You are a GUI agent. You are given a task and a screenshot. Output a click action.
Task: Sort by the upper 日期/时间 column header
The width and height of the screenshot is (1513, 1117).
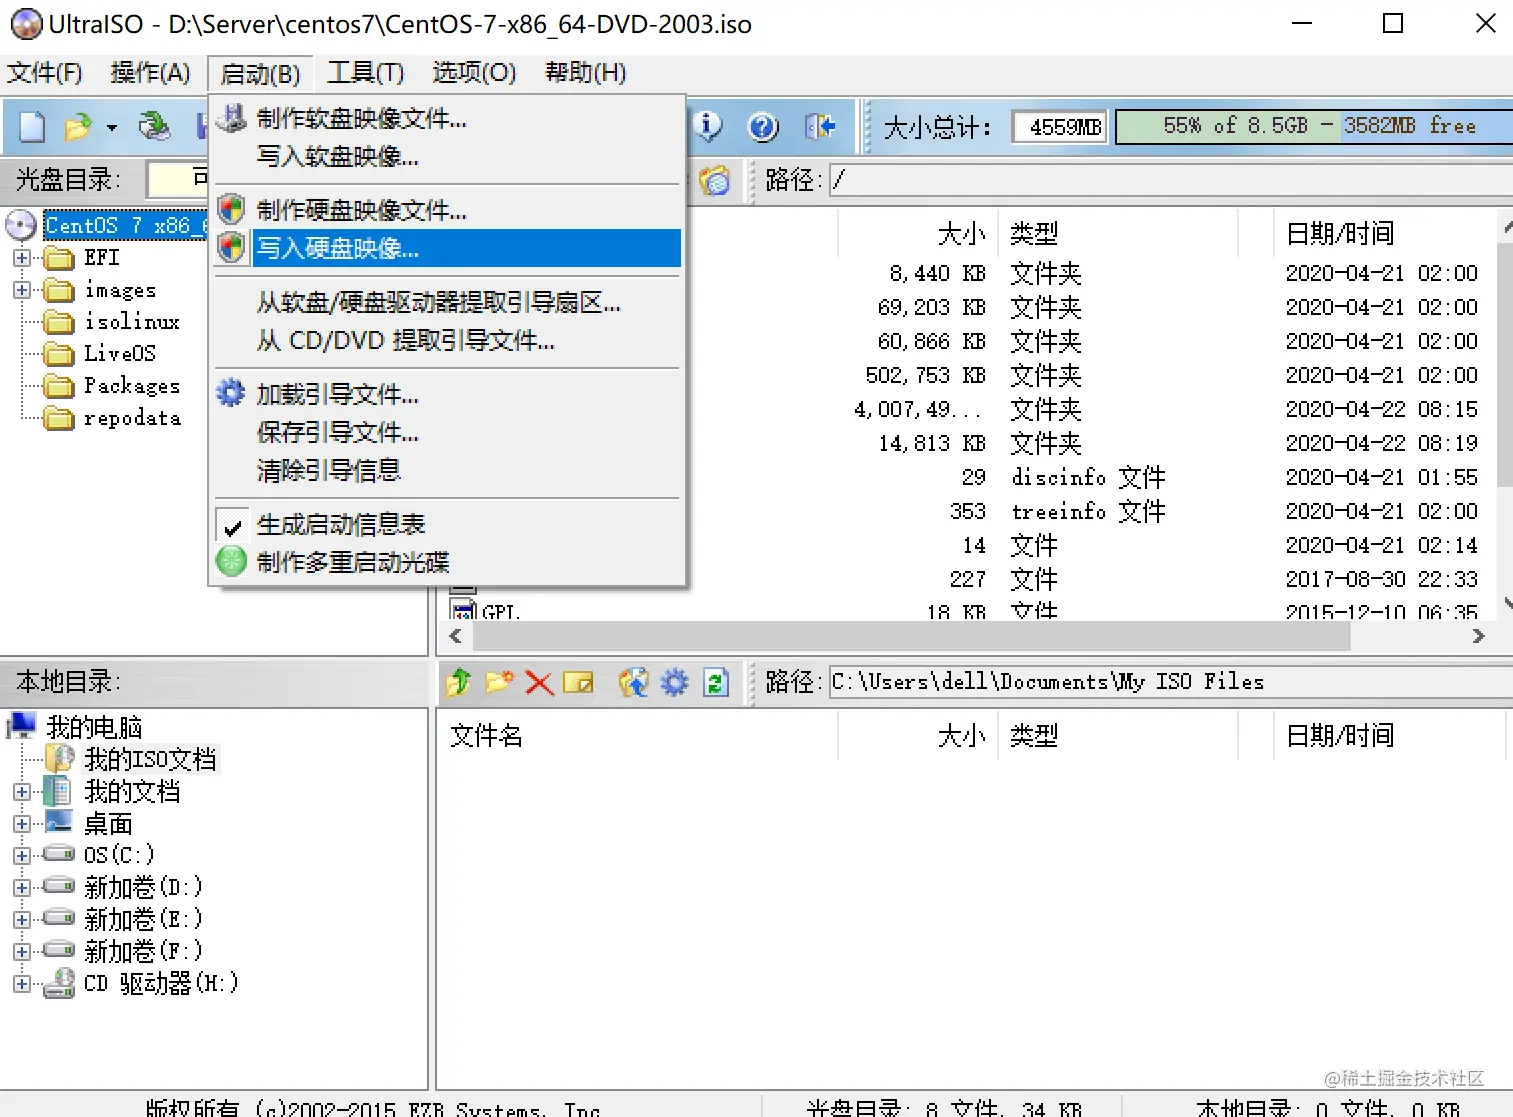1385,234
